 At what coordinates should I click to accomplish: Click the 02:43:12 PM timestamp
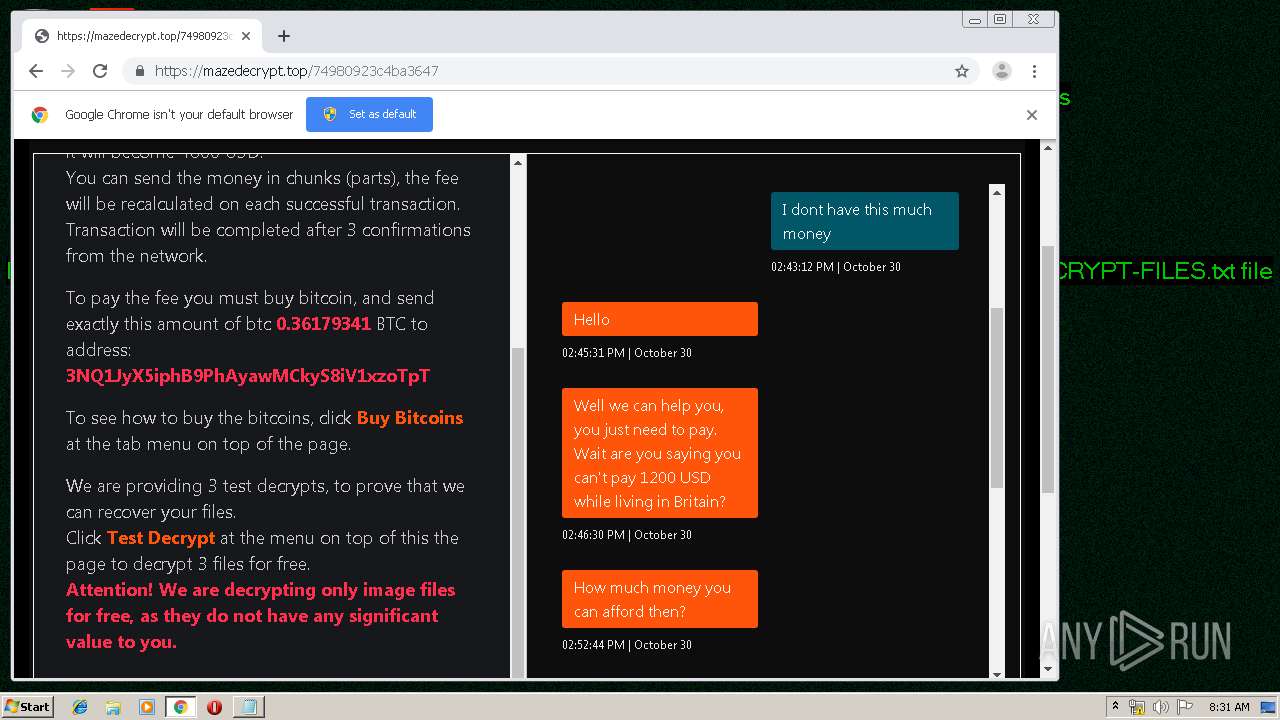[x=836, y=267]
